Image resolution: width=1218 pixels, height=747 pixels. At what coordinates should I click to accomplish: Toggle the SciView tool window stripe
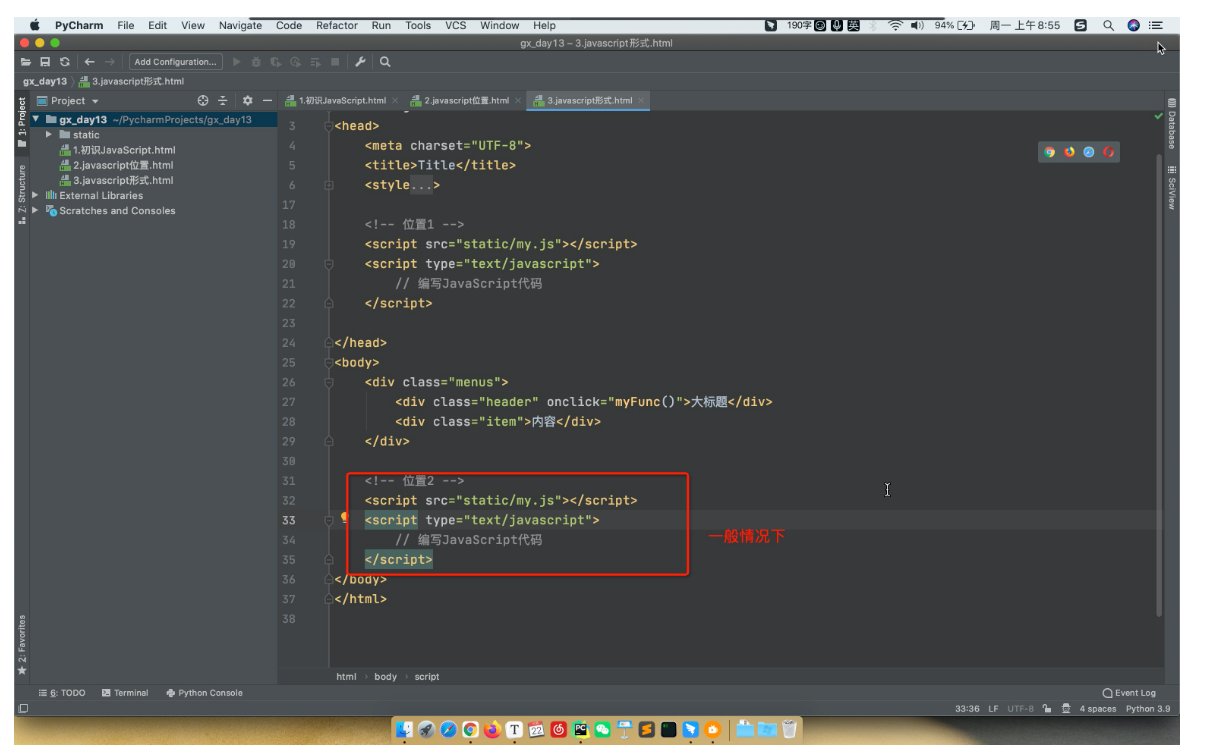1172,186
